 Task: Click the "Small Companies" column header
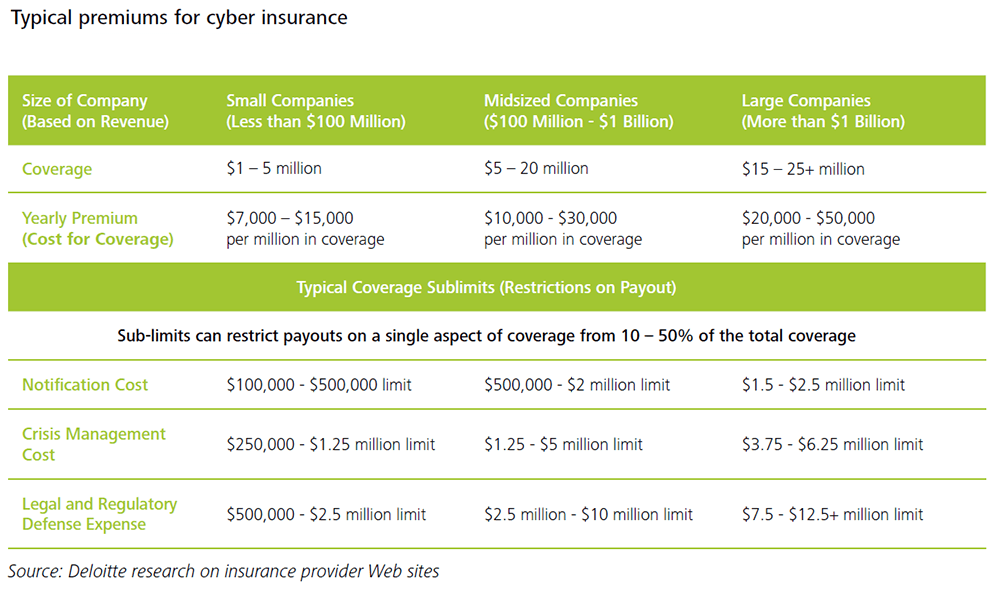tap(315, 111)
